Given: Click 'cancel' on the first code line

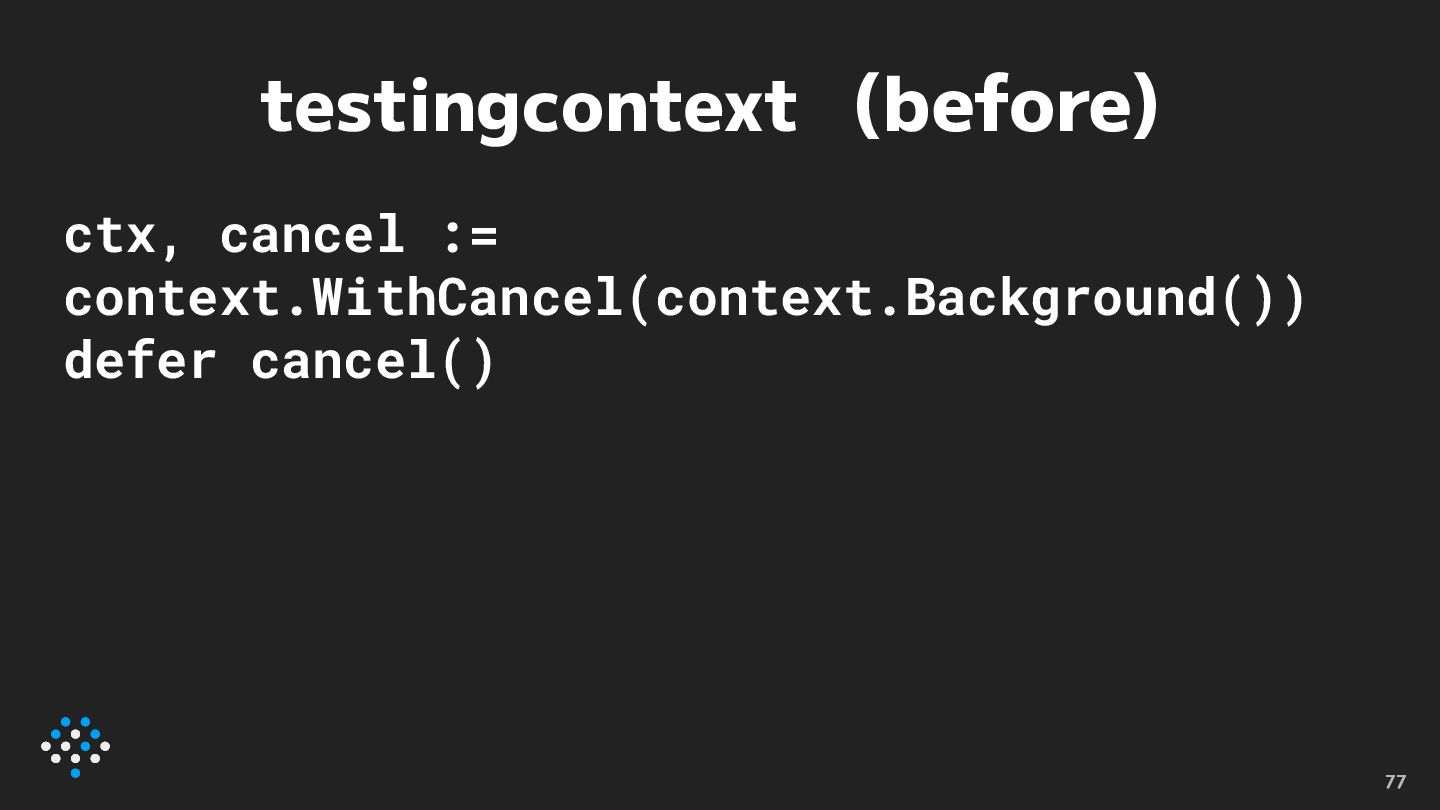Looking at the screenshot, I should (311, 237).
